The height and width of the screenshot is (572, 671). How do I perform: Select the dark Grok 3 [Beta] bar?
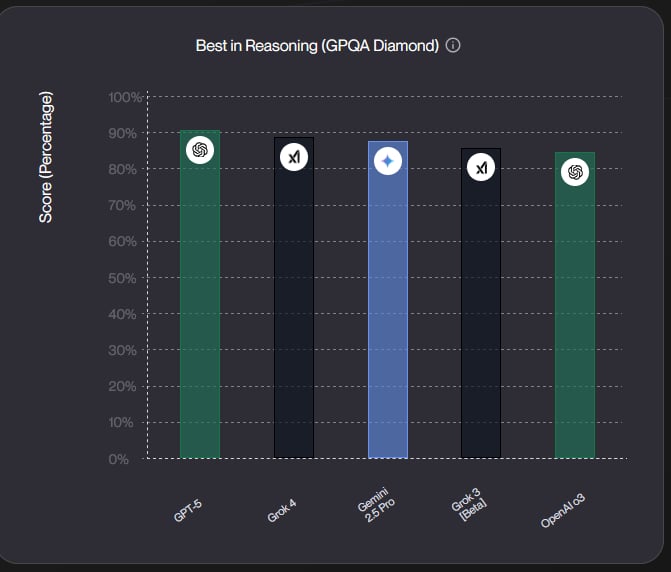pos(481,303)
